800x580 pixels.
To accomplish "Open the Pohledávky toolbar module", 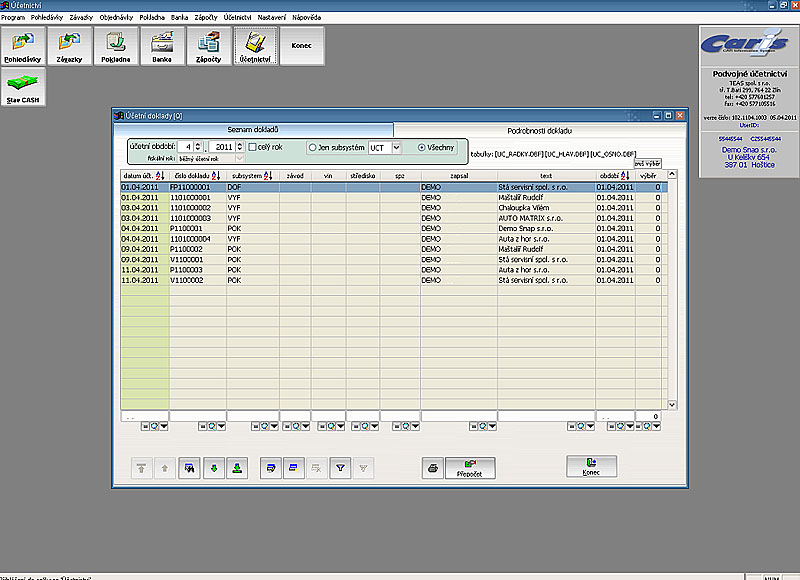I will [x=23, y=45].
